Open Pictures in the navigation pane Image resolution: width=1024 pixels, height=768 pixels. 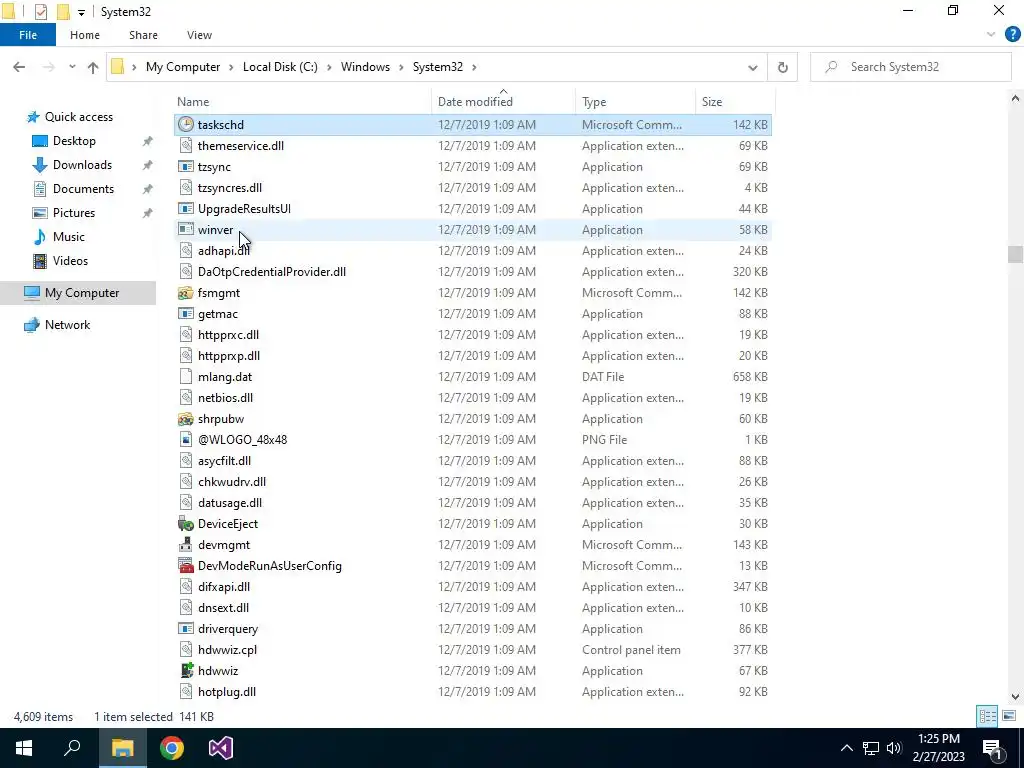point(74,213)
